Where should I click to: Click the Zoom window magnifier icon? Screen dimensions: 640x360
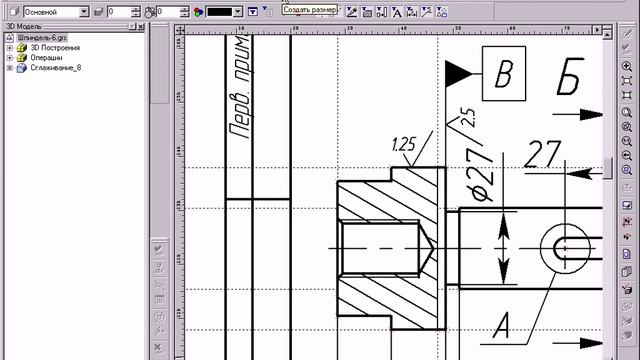tap(627, 112)
